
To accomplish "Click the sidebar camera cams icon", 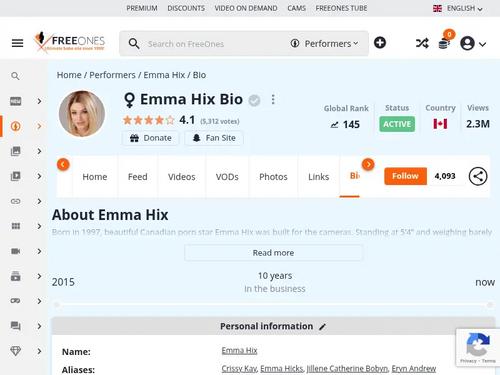I will click(16, 251).
